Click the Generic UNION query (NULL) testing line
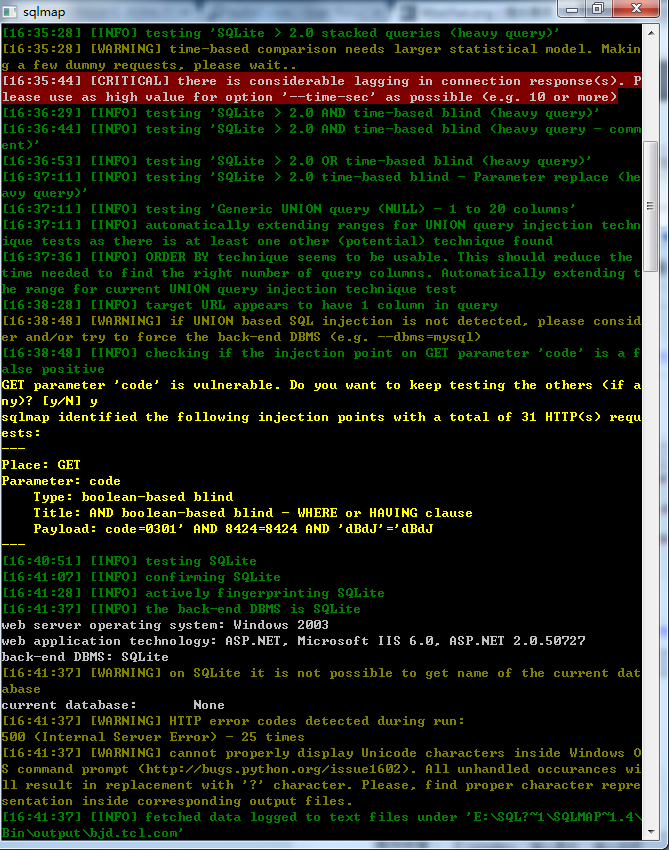 click(x=288, y=209)
